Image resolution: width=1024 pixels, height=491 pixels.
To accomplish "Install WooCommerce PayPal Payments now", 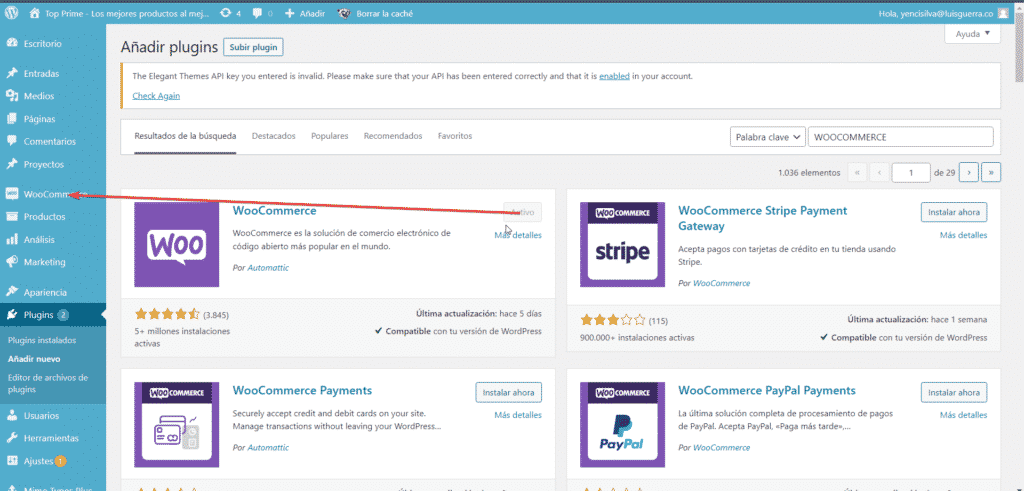I will (954, 392).
